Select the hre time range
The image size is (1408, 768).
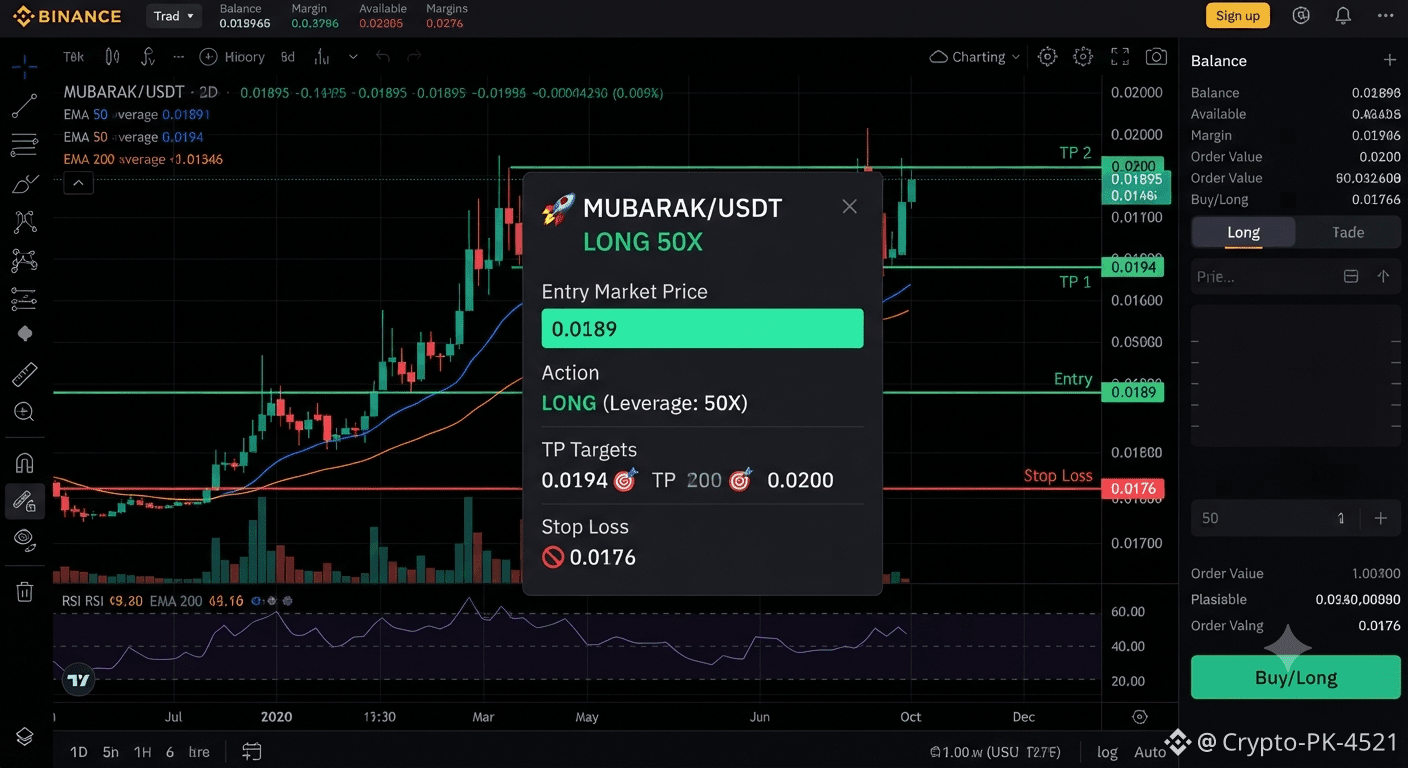199,752
